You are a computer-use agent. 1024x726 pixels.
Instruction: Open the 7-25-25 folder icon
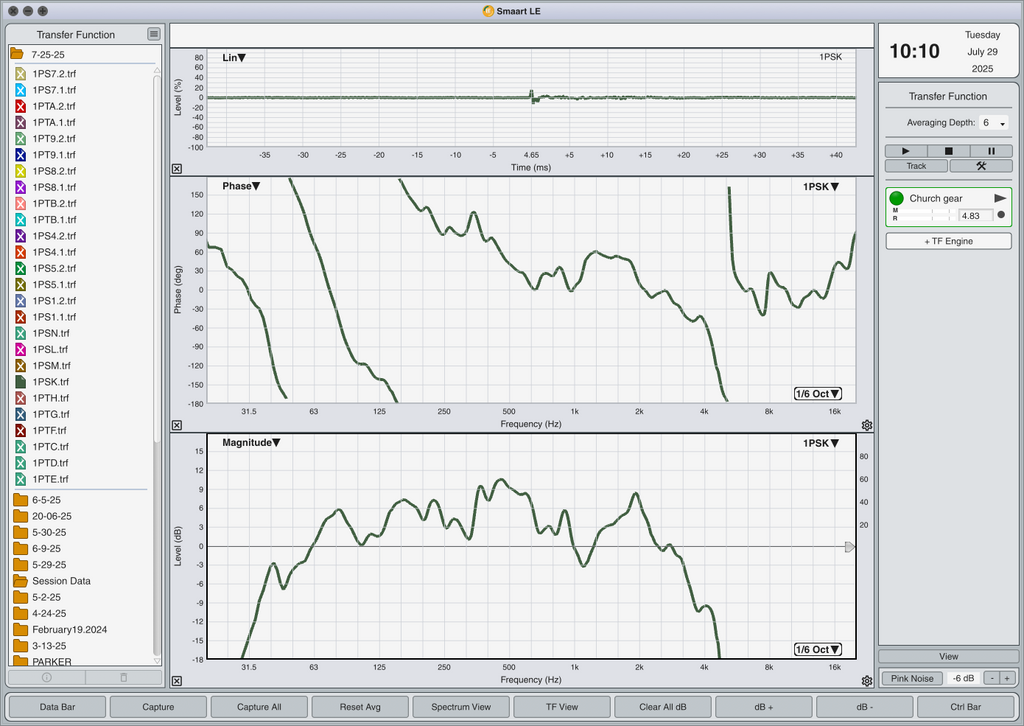pos(17,54)
